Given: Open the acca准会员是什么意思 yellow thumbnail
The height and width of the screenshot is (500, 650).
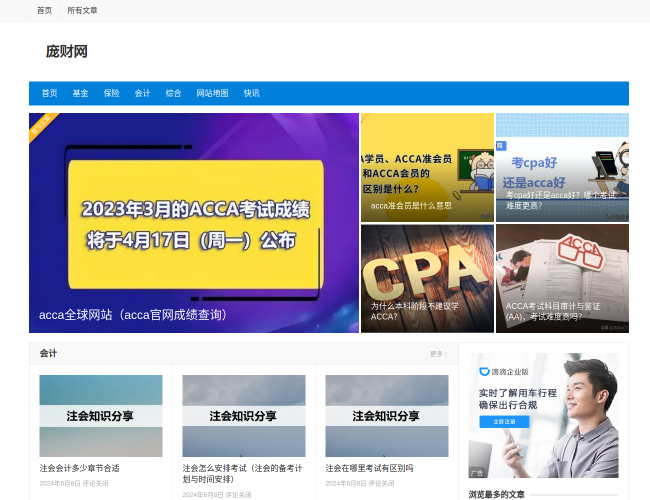Looking at the screenshot, I should [427, 167].
